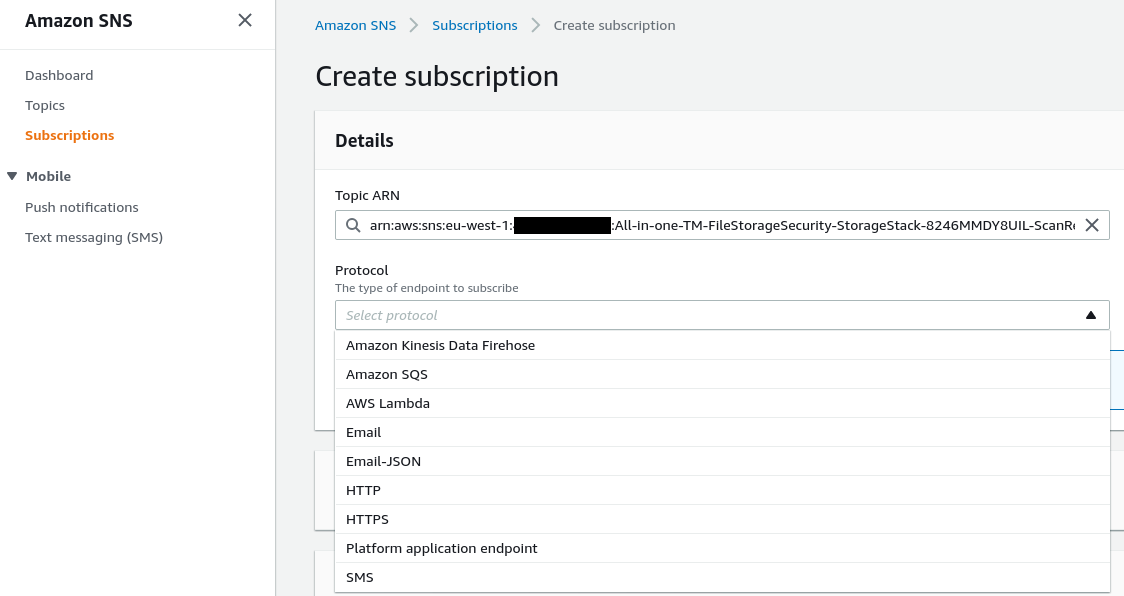Focus the Topic ARN input field
The width and height of the screenshot is (1124, 596).
[x=722, y=225]
